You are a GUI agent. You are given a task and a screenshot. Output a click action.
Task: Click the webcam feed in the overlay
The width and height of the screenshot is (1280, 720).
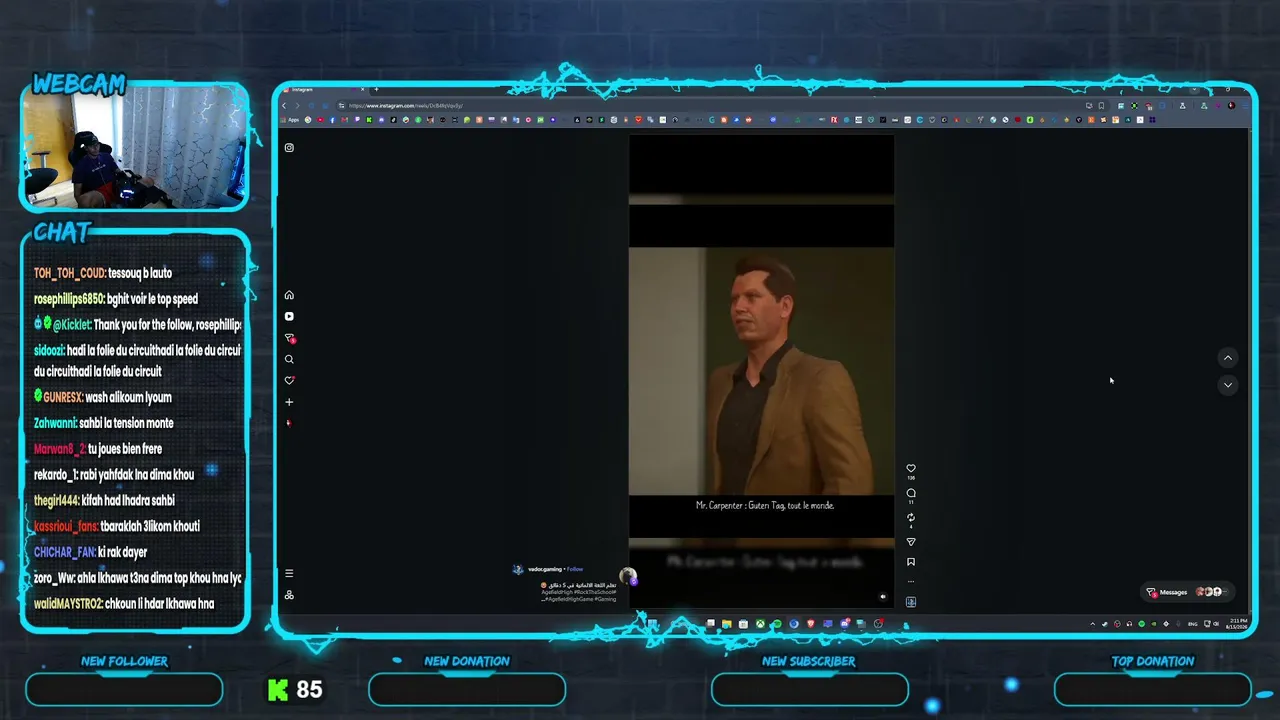click(x=135, y=149)
